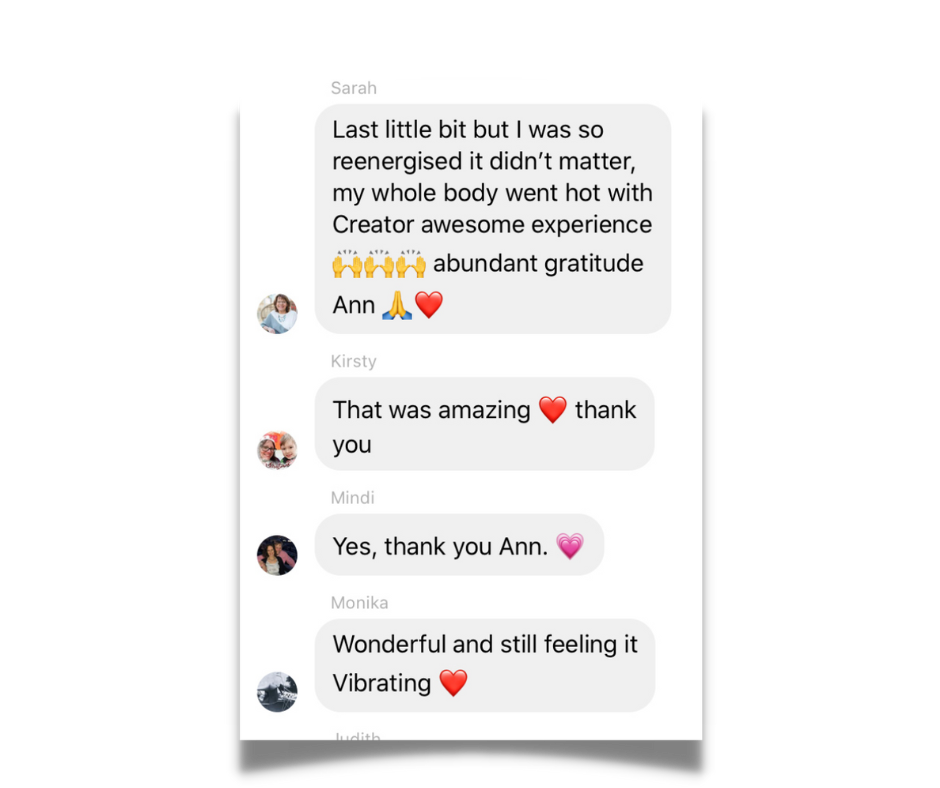The width and height of the screenshot is (940, 788).
Task: Click the sender name Monika
Action: click(x=360, y=603)
